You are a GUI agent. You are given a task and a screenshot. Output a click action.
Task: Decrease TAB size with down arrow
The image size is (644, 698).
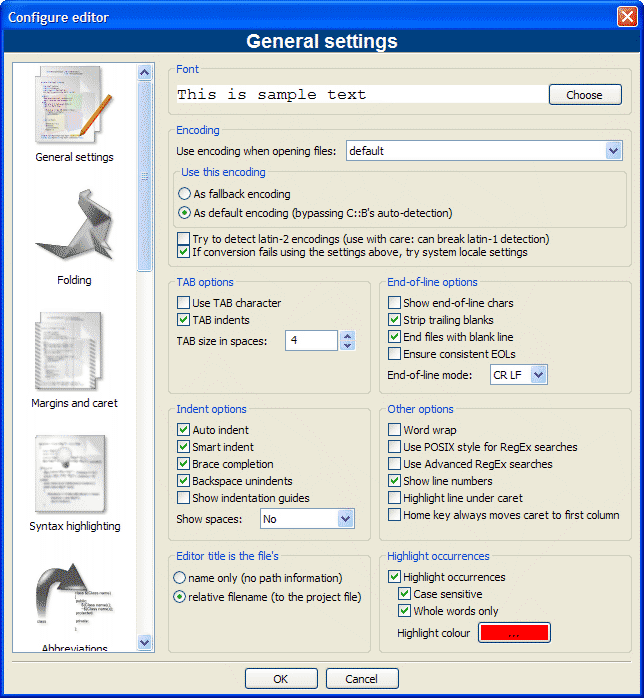[347, 346]
